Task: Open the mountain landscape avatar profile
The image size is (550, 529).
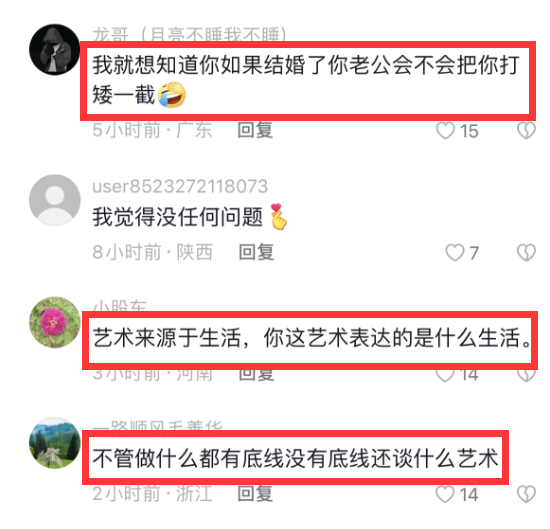Action: click(x=54, y=443)
